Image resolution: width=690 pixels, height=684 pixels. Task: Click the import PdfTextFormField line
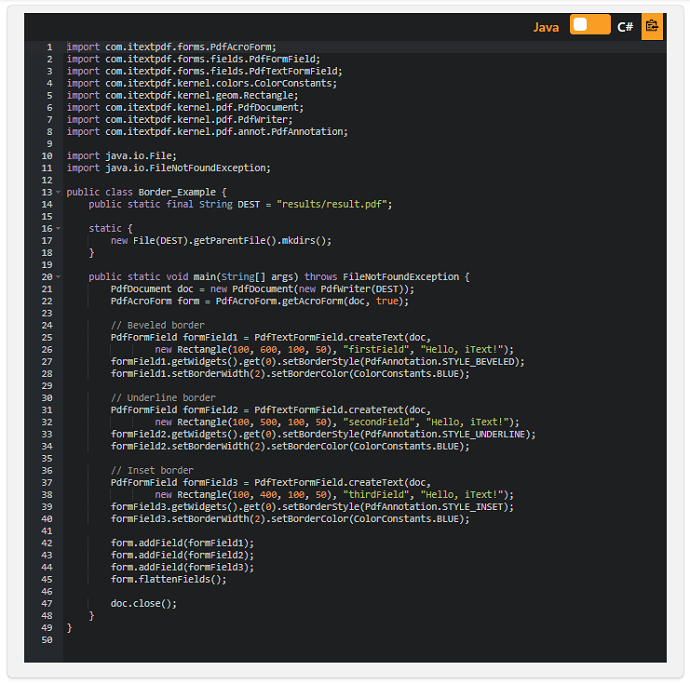(x=205, y=71)
